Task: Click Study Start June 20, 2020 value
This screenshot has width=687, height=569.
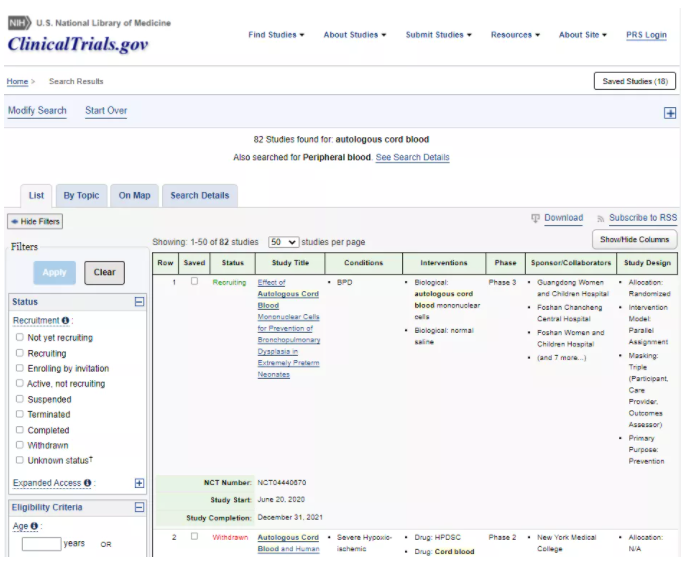Action: coord(281,500)
